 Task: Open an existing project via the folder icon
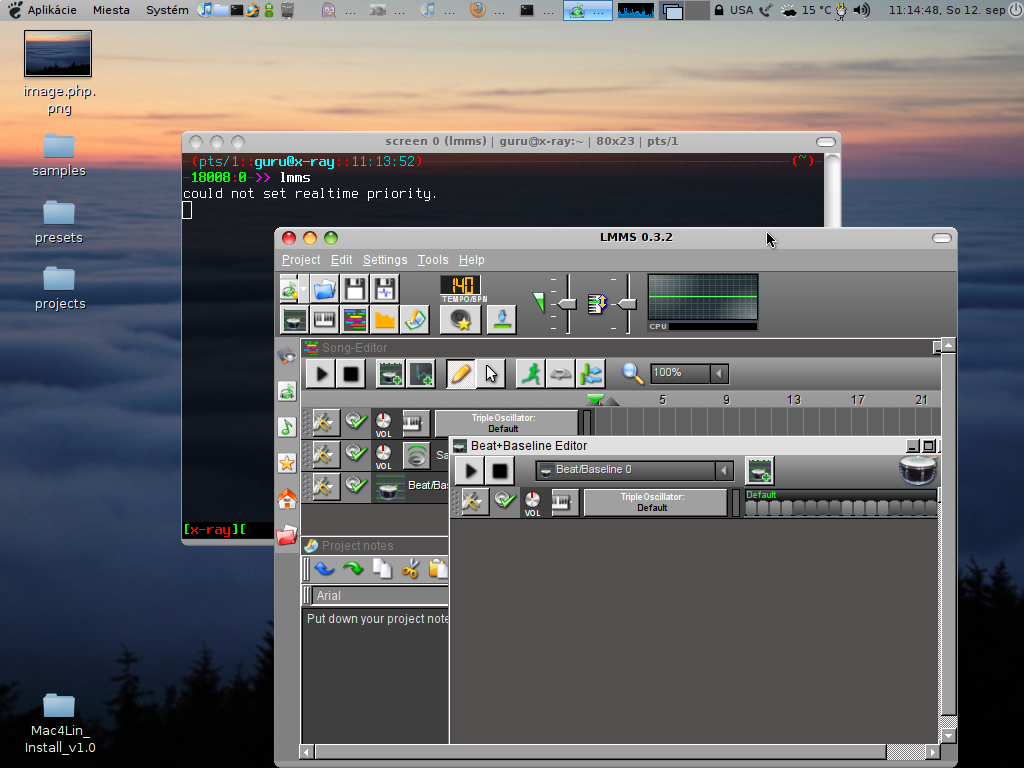[x=325, y=289]
